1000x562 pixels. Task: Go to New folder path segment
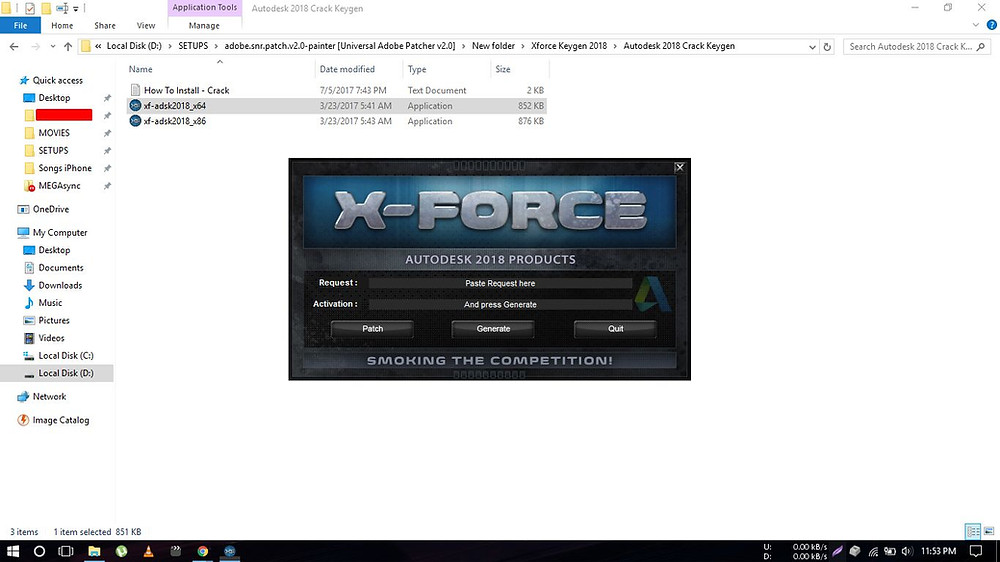point(493,46)
